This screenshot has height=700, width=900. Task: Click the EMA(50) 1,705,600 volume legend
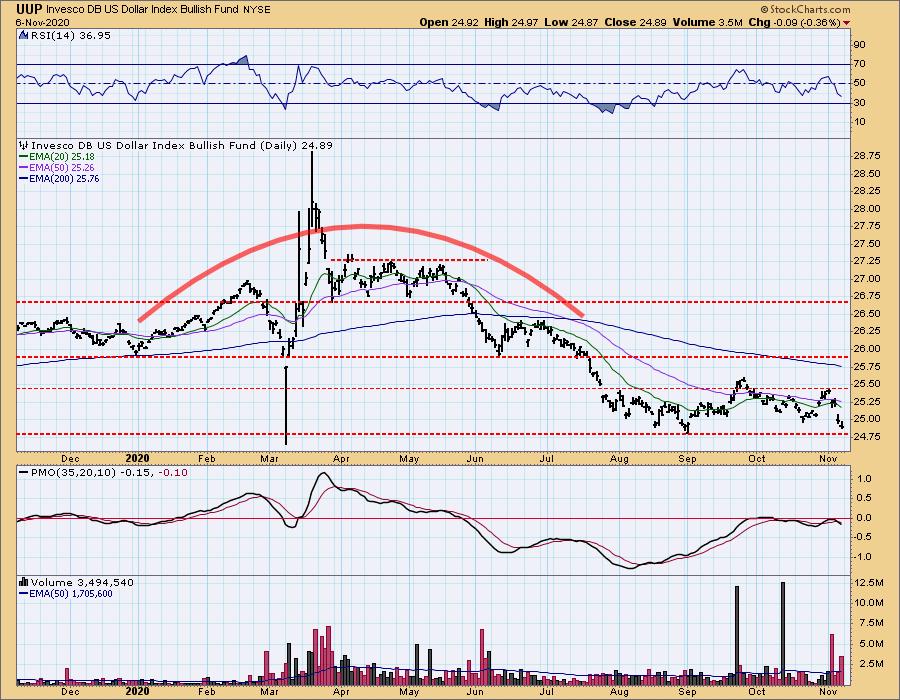click(71, 594)
